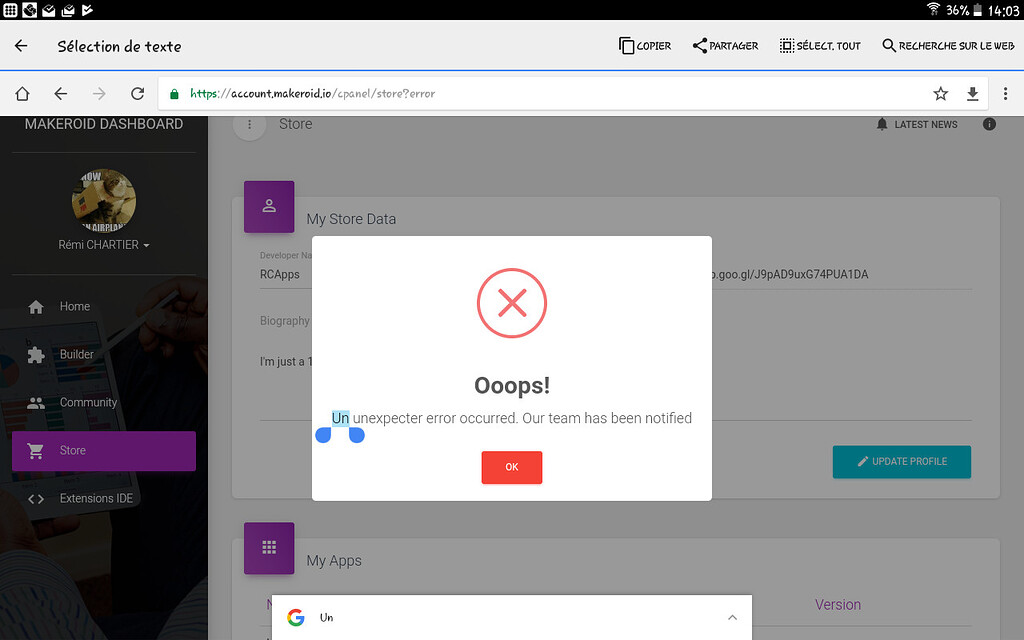Image resolution: width=1024 pixels, height=640 pixels.
Task: Click the My Apps grid icon
Action: (x=269, y=548)
